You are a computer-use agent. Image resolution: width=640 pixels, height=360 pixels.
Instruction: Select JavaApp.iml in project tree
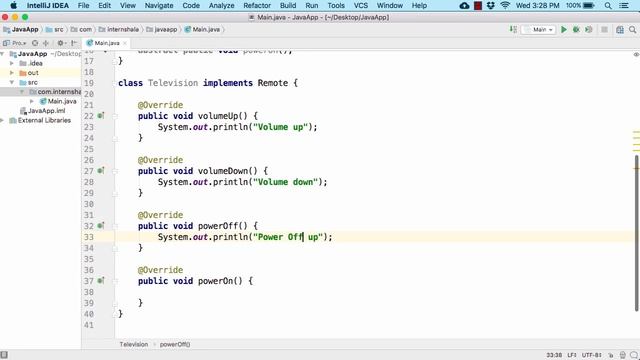tap(42, 111)
